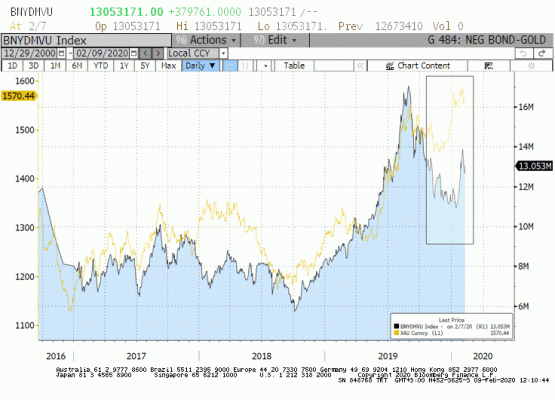
Task: Click the Vol 0 readout
Action: coord(448,26)
